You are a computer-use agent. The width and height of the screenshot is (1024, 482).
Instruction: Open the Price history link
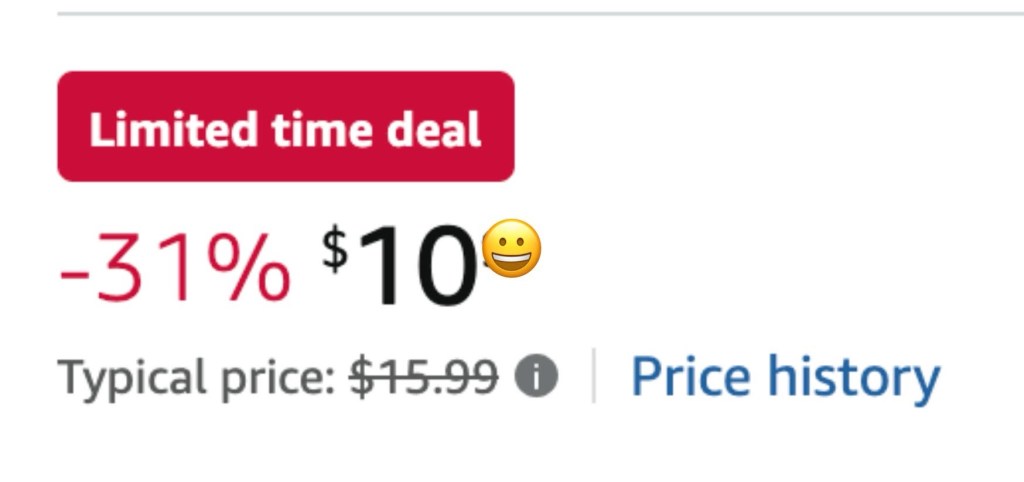pyautogui.click(x=785, y=377)
